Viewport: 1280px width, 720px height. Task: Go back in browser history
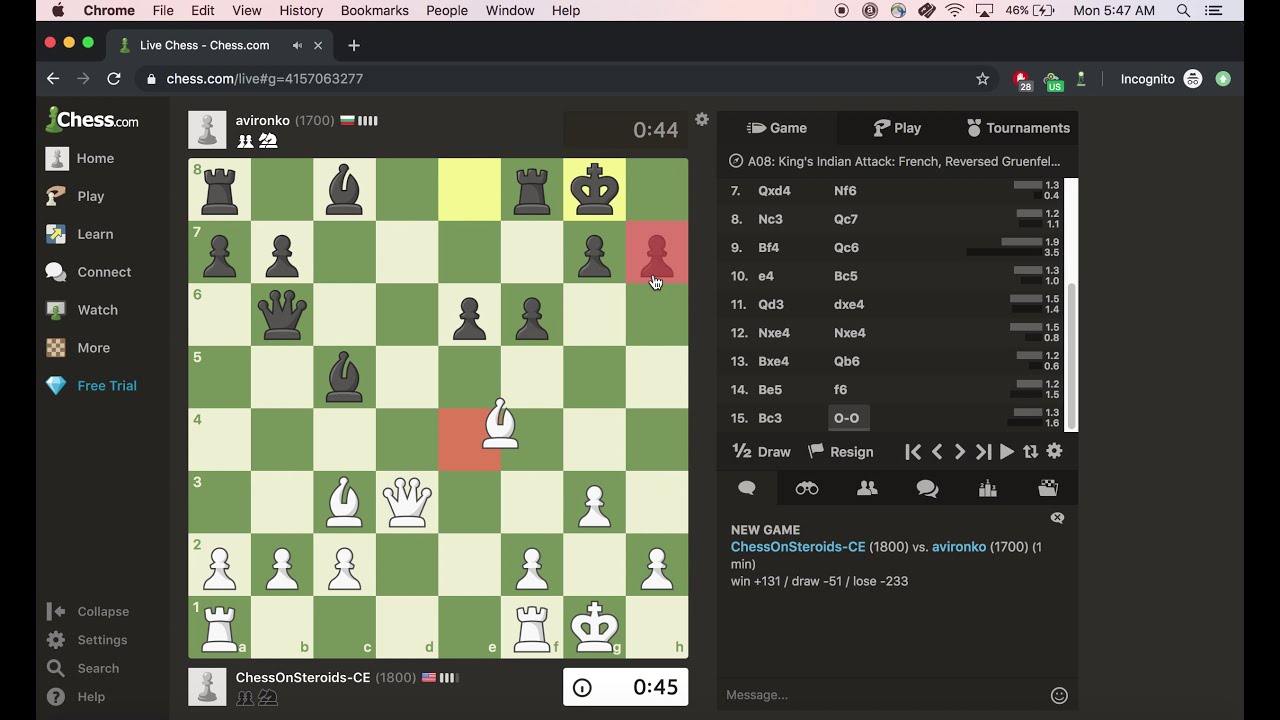coord(53,78)
